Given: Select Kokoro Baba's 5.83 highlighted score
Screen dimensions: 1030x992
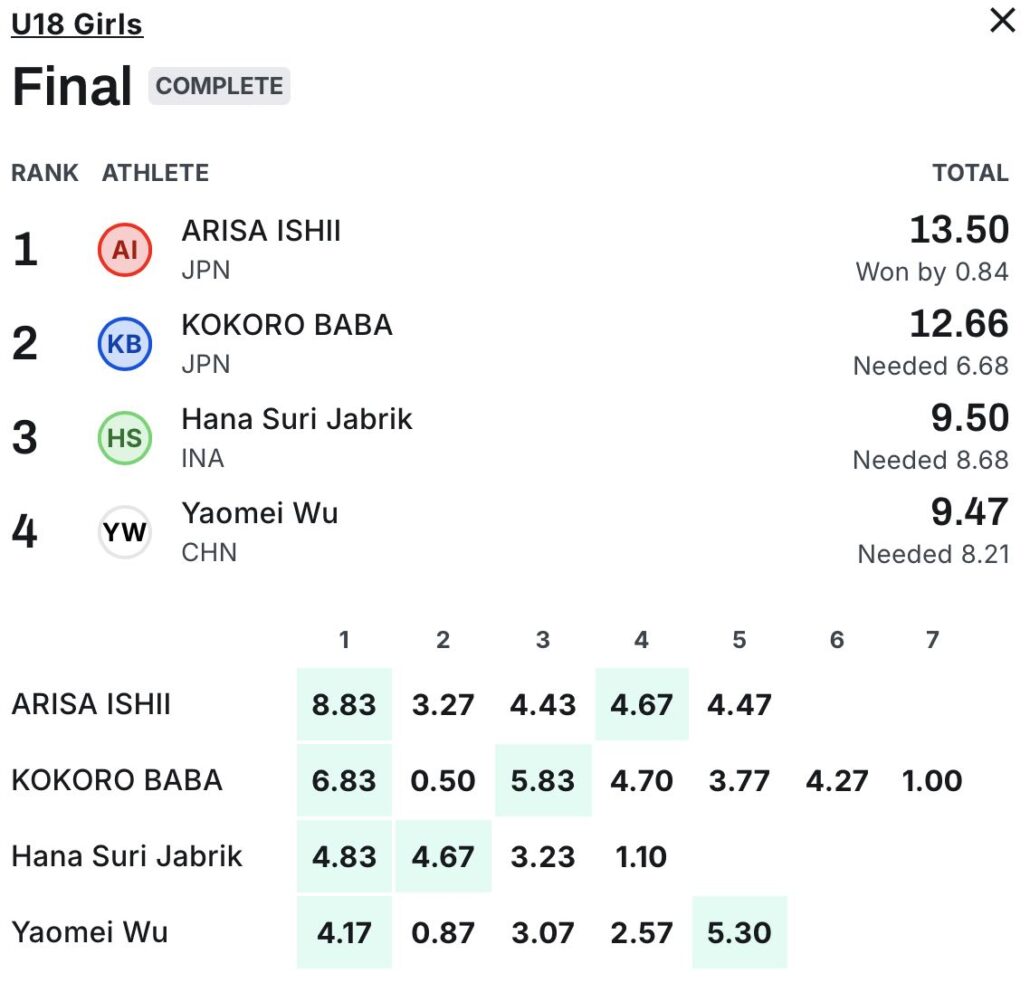Looking at the screenshot, I should (x=542, y=780).
